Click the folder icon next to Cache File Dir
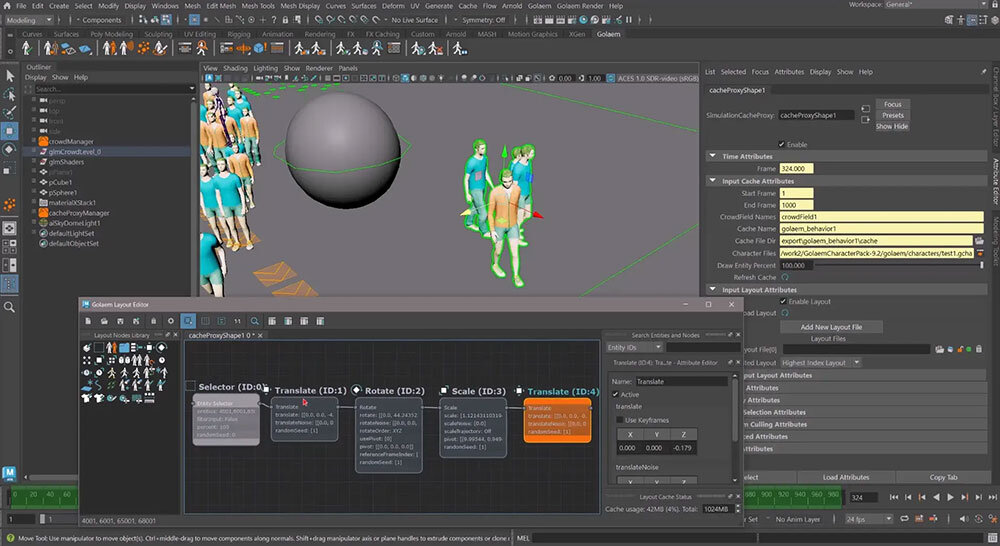1000x546 pixels. click(979, 241)
